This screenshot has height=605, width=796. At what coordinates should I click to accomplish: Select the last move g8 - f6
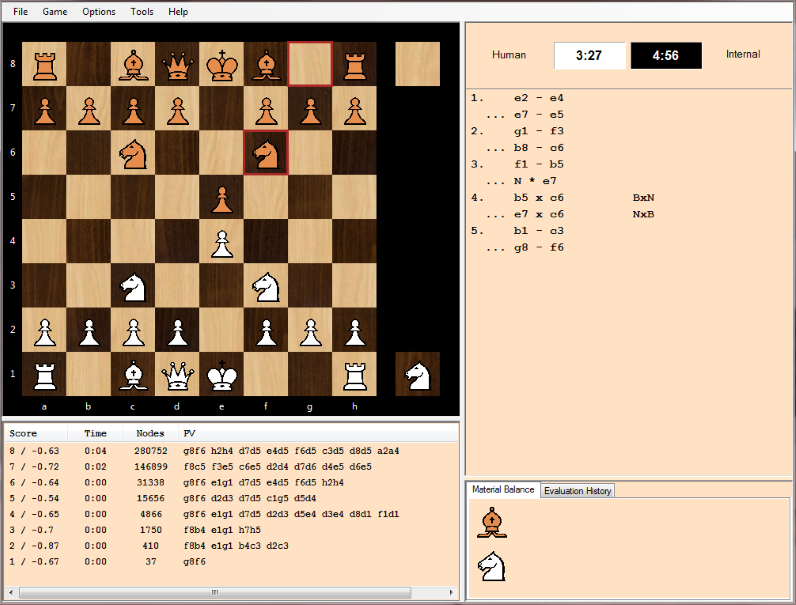click(x=539, y=247)
